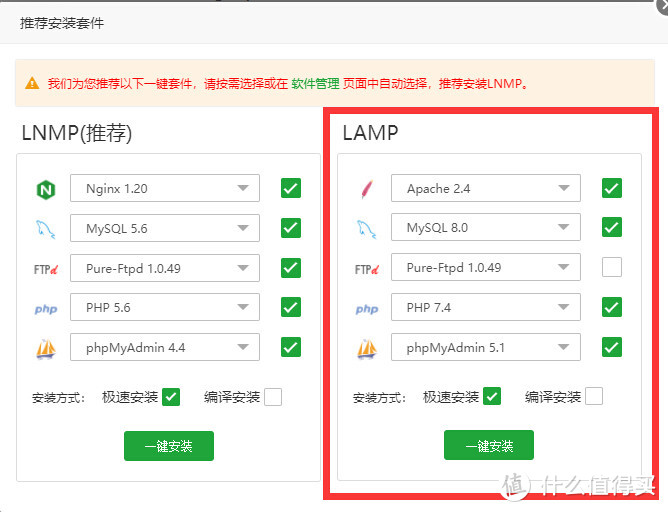Click the php logo icon in LNMP
Screen dimensions: 668x512
coord(46,309)
